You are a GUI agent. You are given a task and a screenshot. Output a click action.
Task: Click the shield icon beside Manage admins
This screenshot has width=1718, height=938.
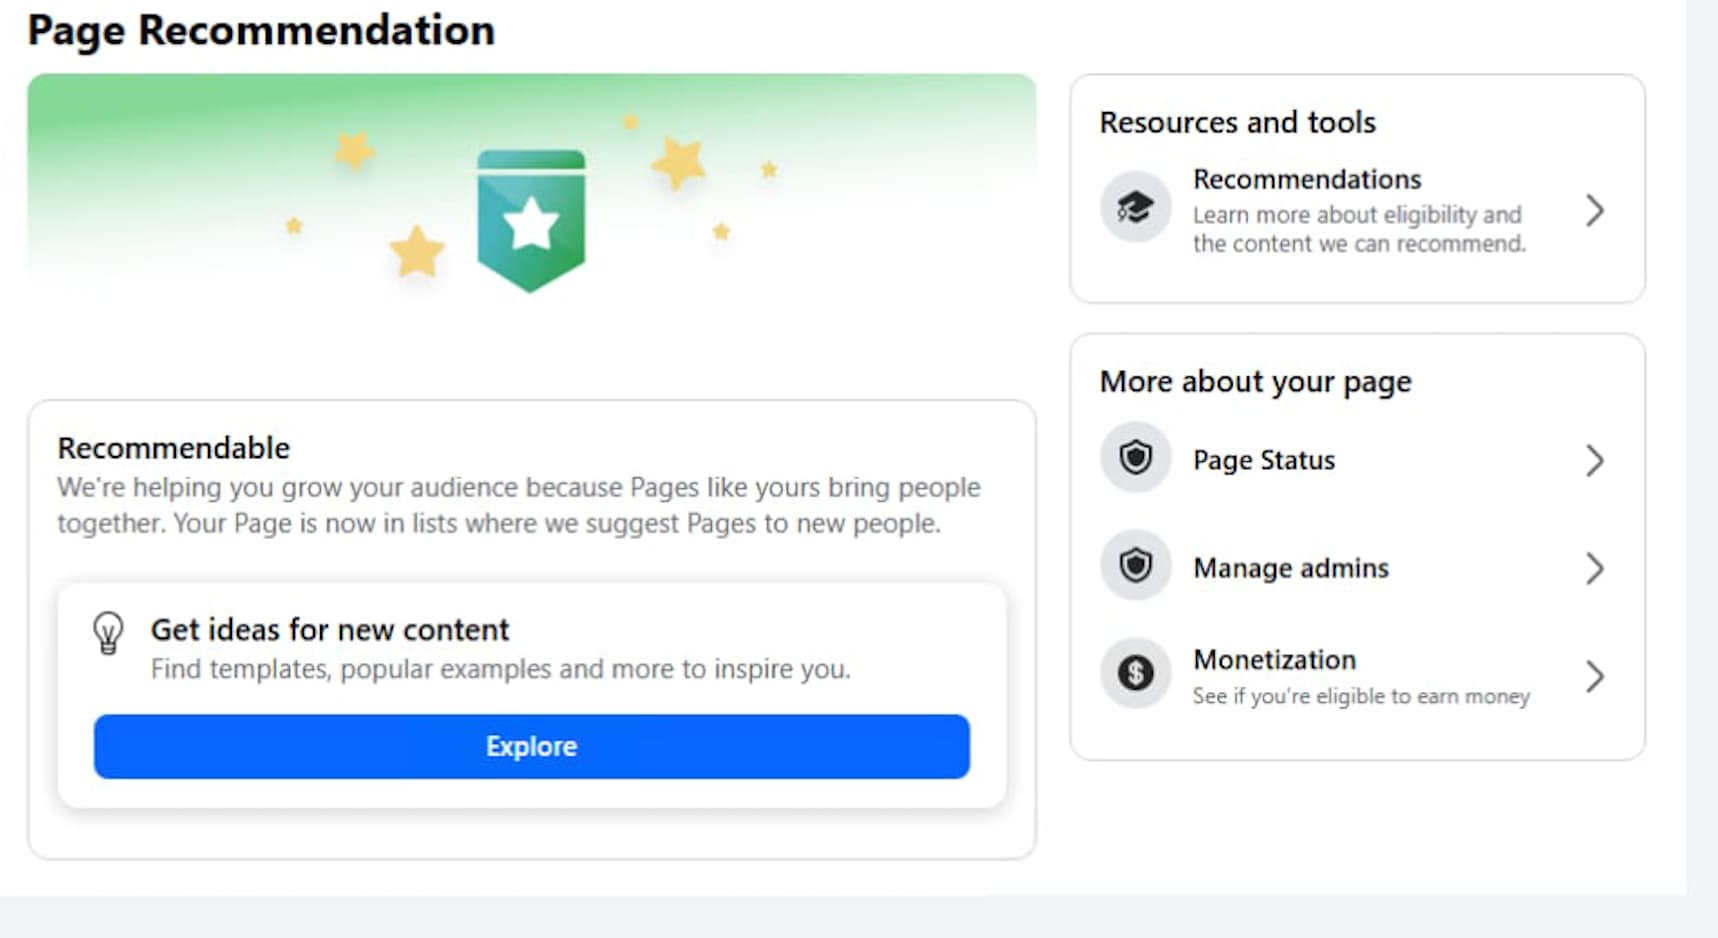(1135, 567)
